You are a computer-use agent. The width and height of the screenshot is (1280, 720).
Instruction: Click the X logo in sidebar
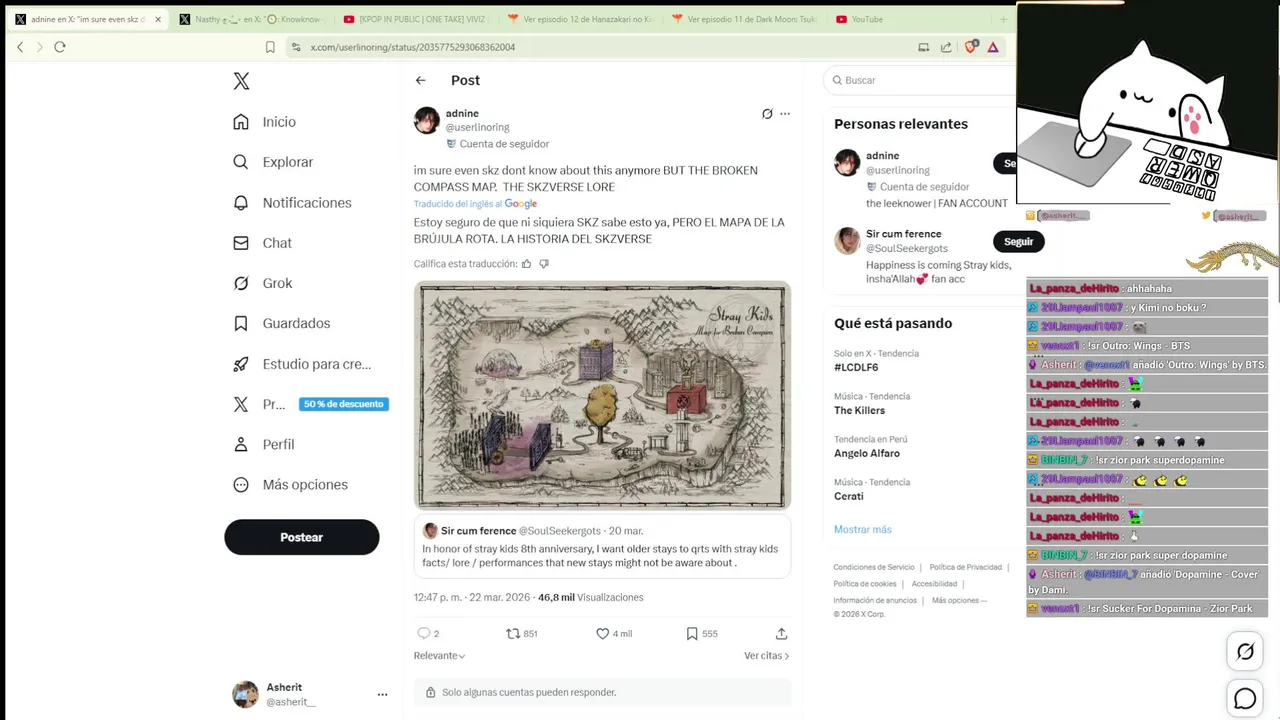pos(241,81)
